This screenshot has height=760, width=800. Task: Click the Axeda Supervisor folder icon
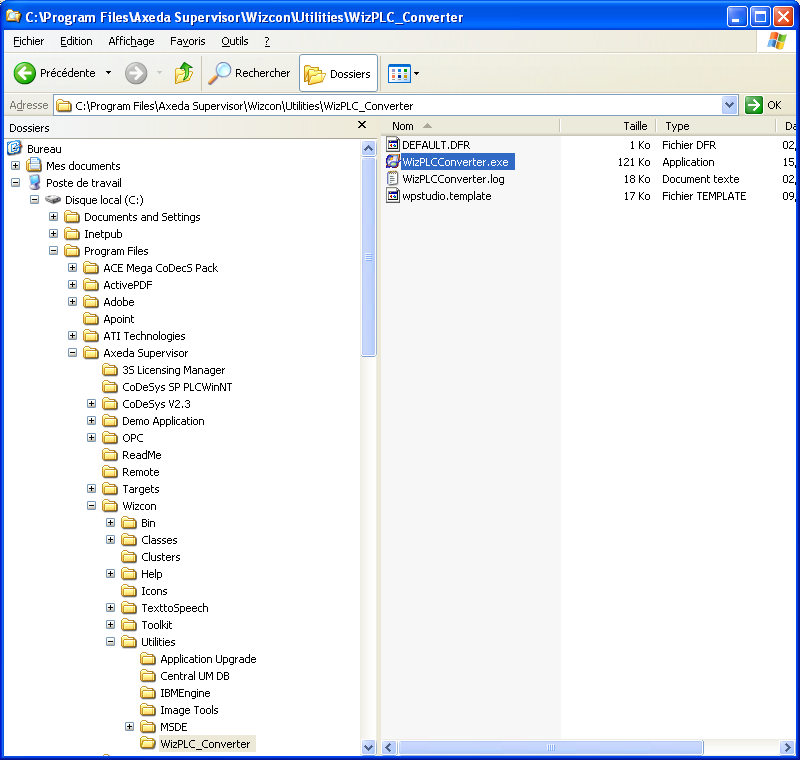[x=91, y=352]
